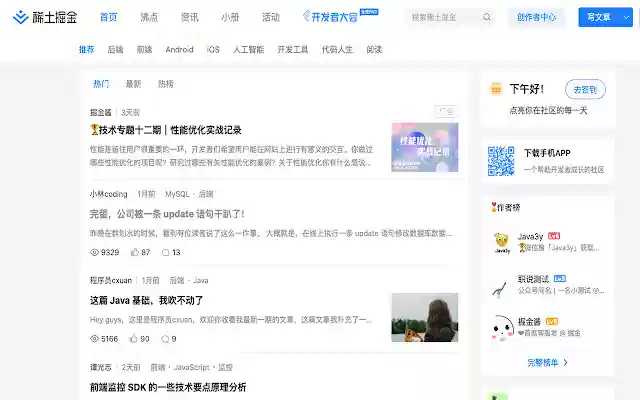This screenshot has width=640, height=400.
Task: Open the 写文章 dropdown arrow
Action: tap(626, 17)
